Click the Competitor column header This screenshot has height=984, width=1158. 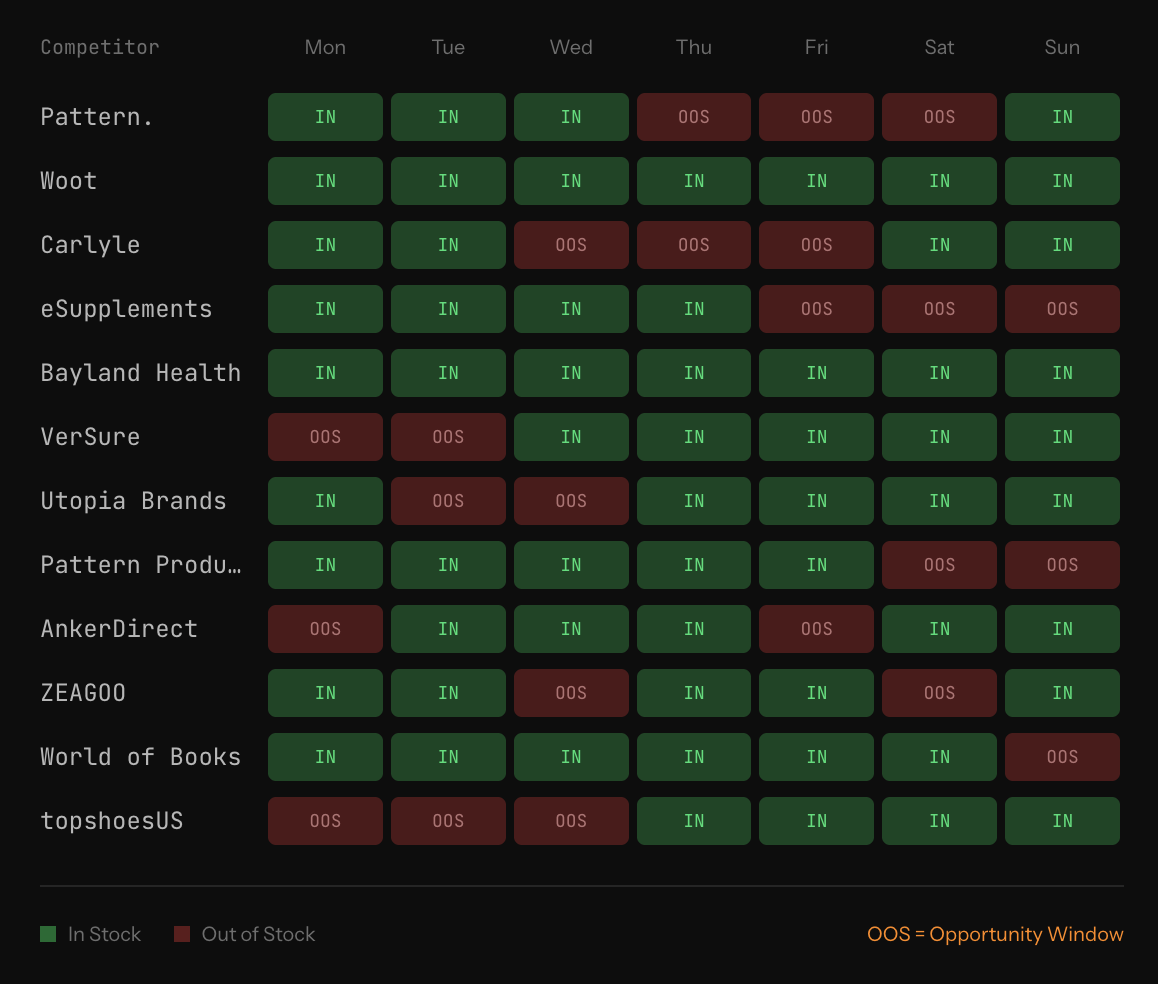[x=100, y=47]
